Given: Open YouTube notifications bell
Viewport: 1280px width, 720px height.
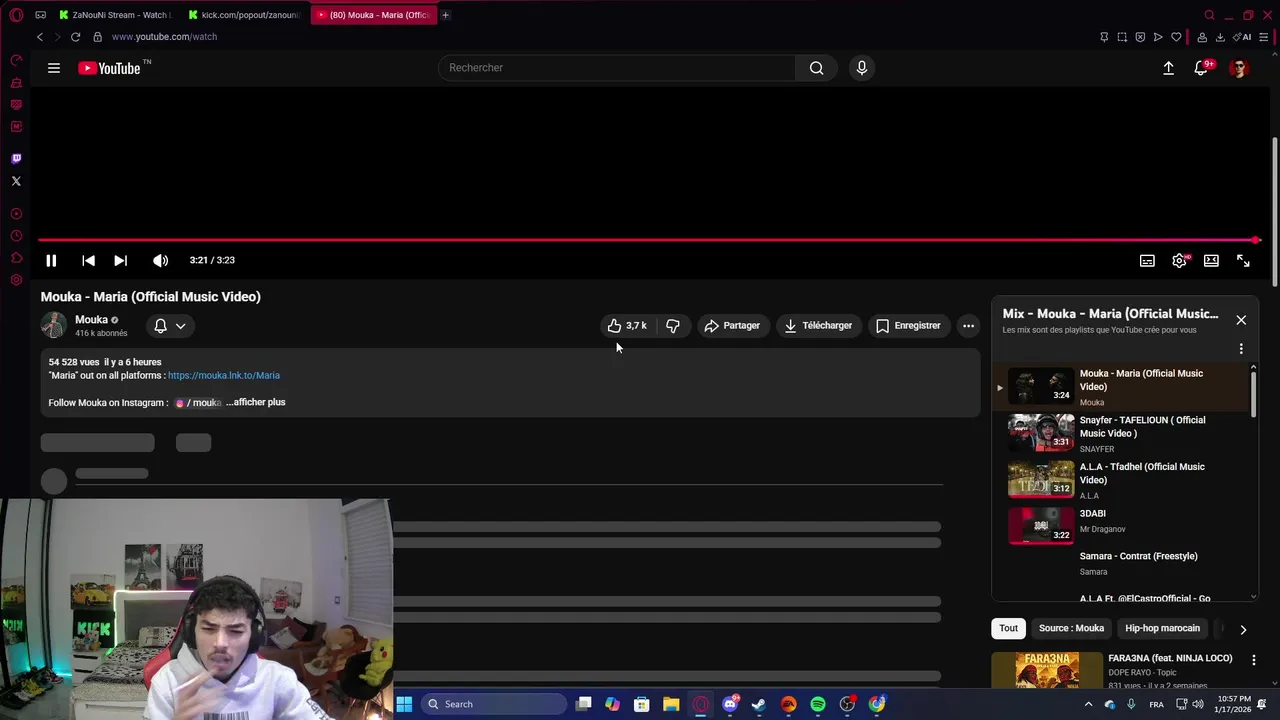Looking at the screenshot, I should [1201, 68].
